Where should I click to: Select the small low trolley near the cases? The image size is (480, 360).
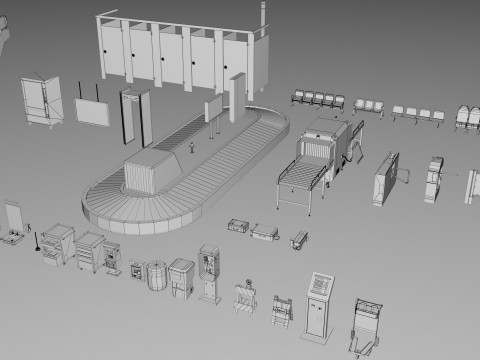coord(299,239)
